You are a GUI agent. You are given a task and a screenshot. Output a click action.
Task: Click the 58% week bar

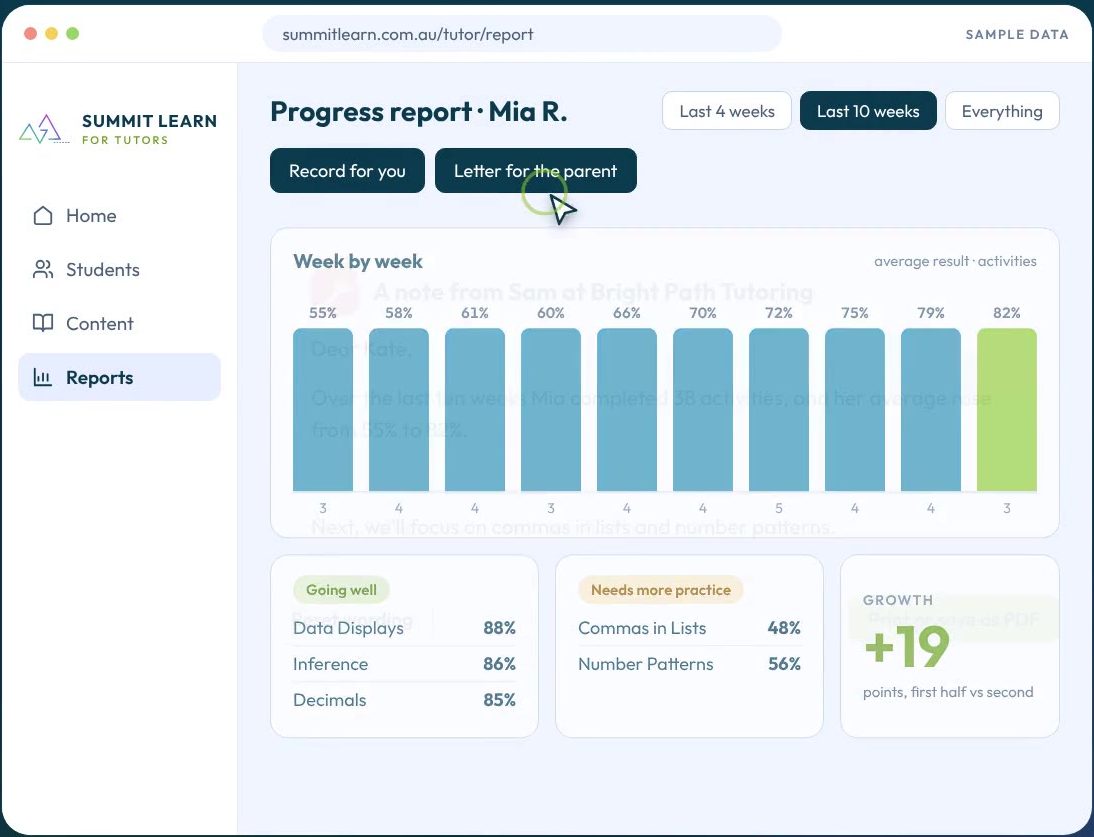398,410
